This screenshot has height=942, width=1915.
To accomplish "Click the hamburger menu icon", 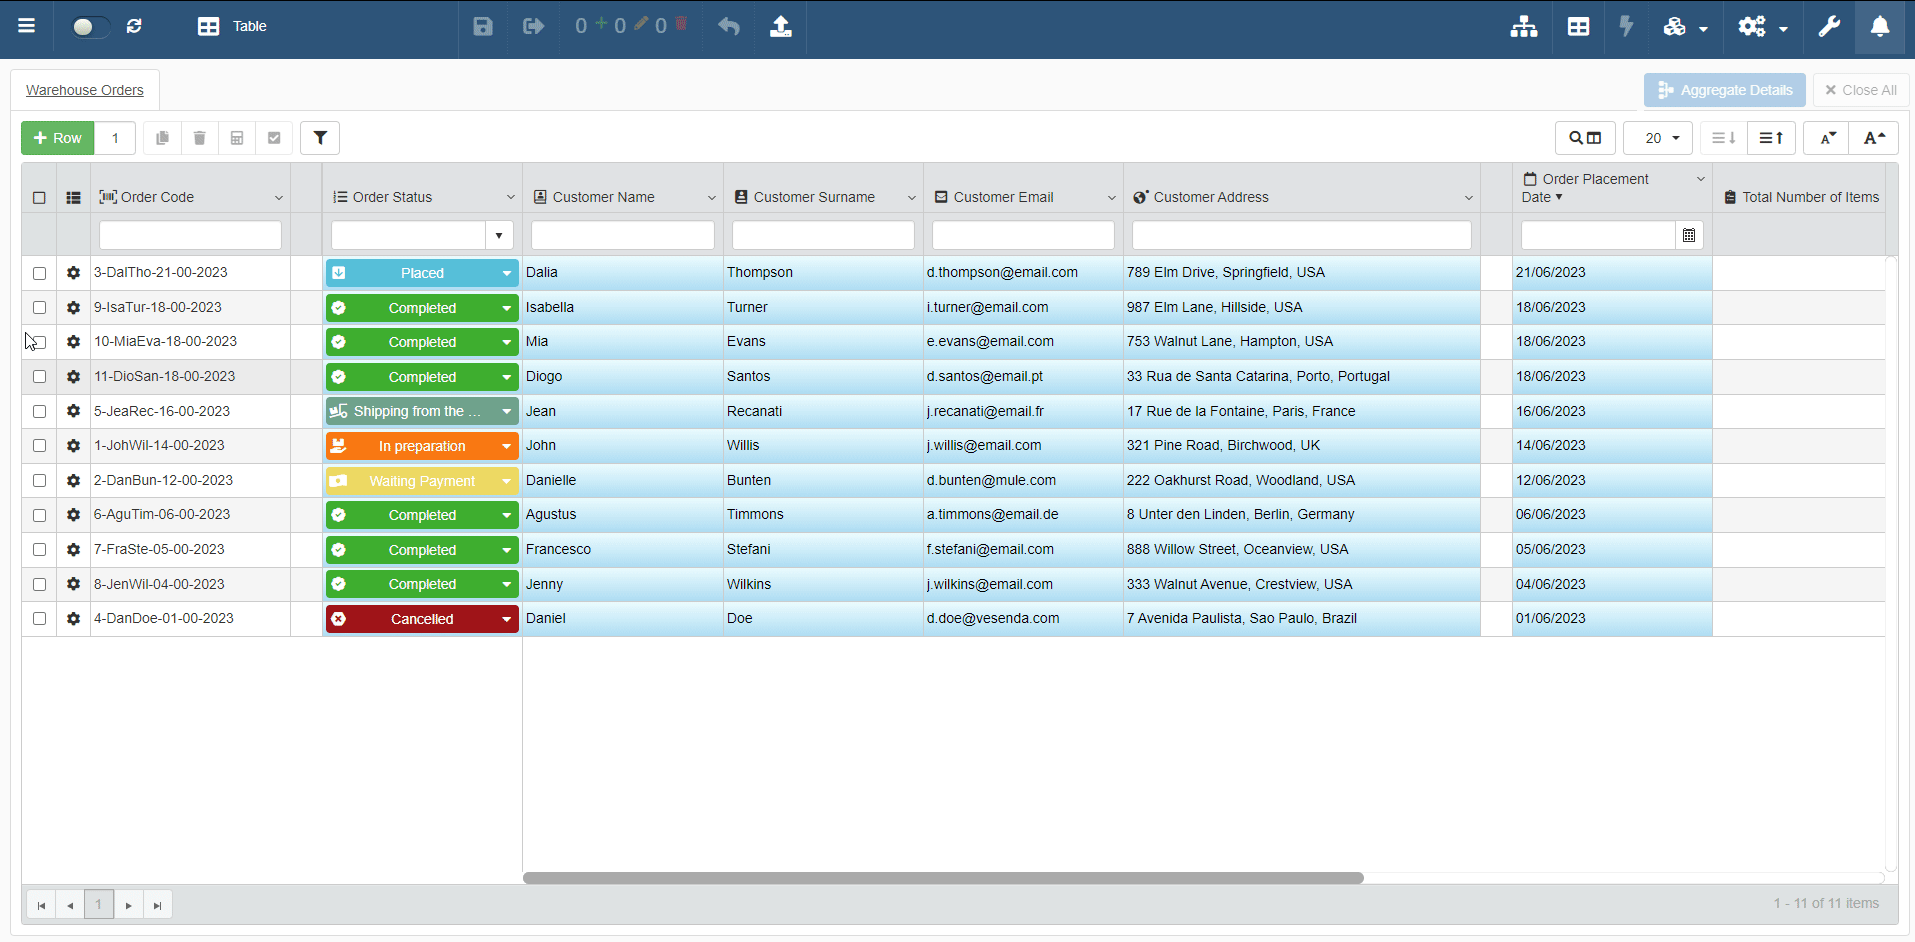I will pos(27,26).
